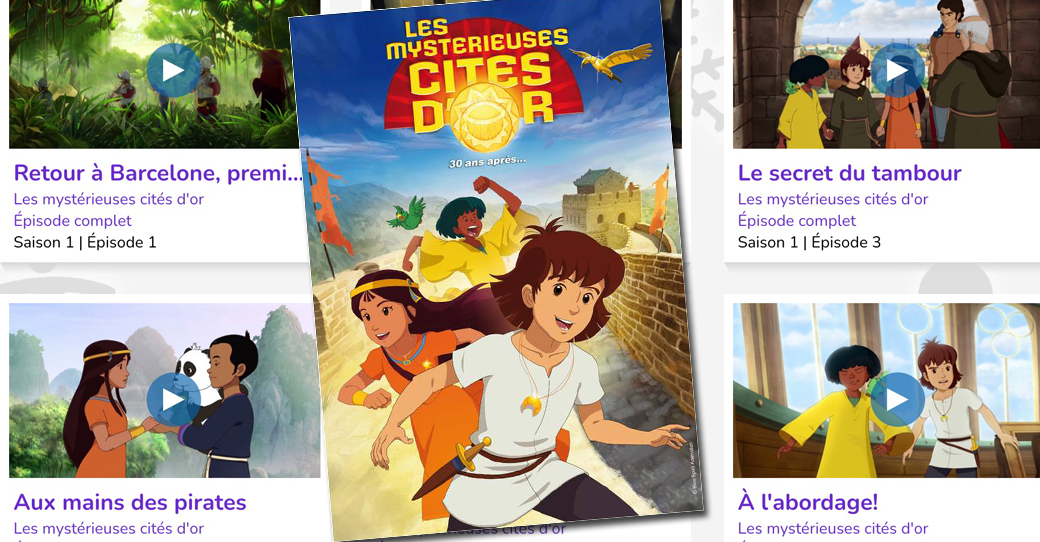Click the Saison 1 Épisode 3 label

809,242
